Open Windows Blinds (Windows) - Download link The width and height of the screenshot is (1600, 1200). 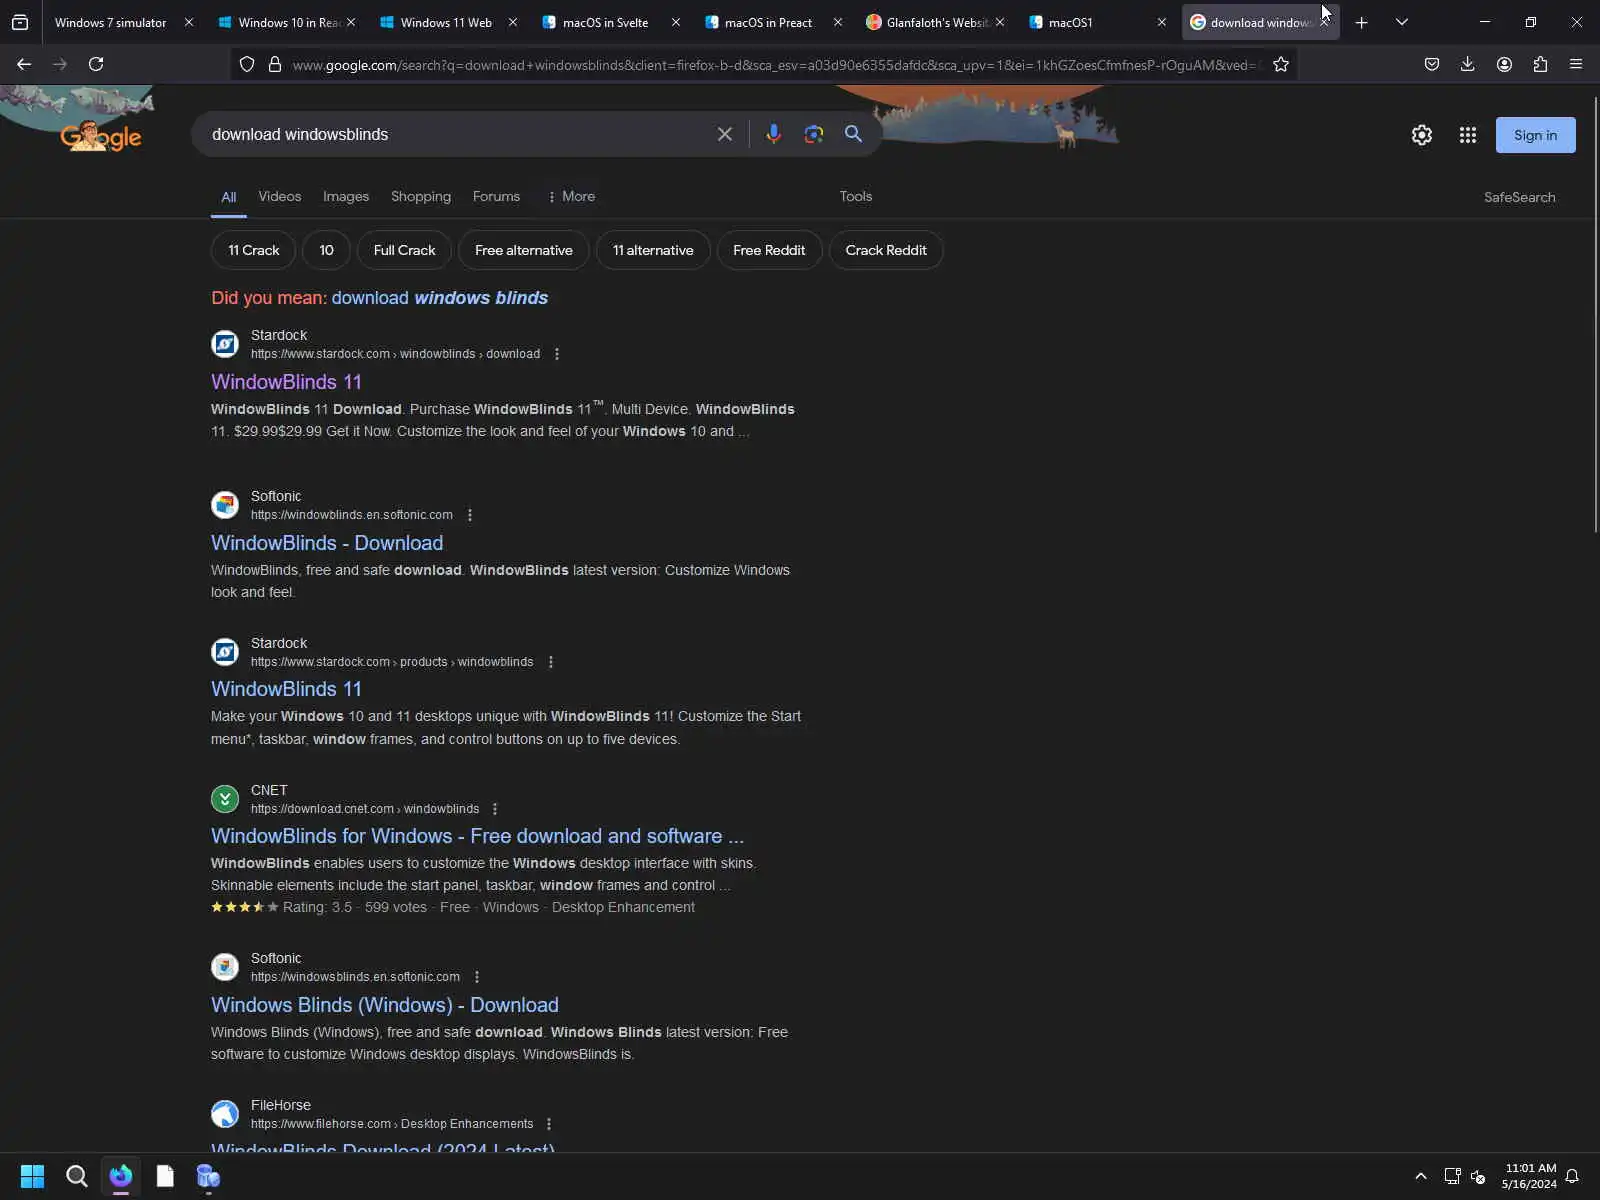pos(385,1005)
